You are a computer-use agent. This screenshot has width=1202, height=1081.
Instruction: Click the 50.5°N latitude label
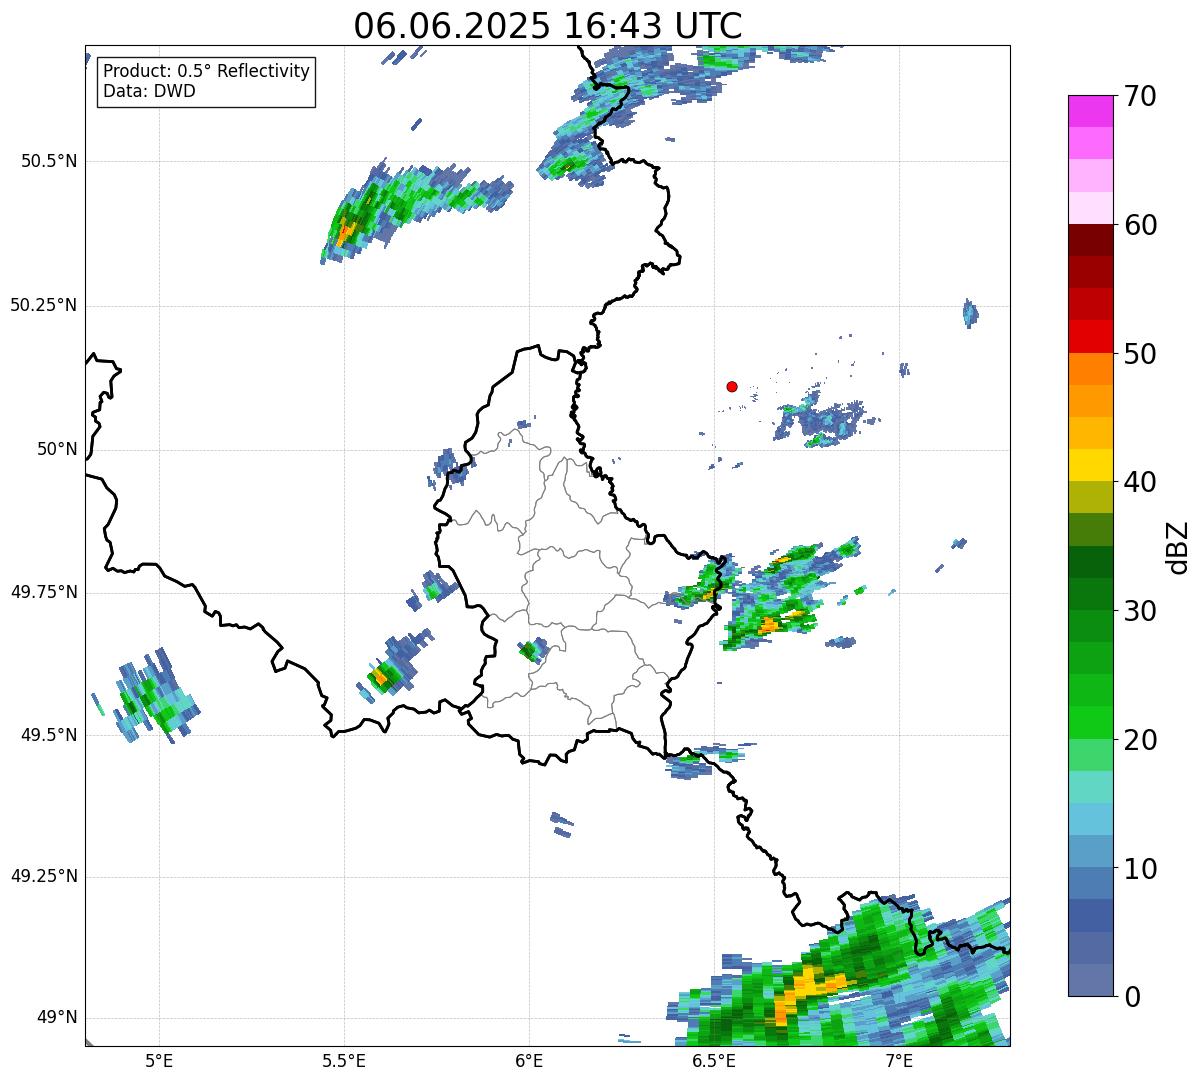(x=48, y=161)
